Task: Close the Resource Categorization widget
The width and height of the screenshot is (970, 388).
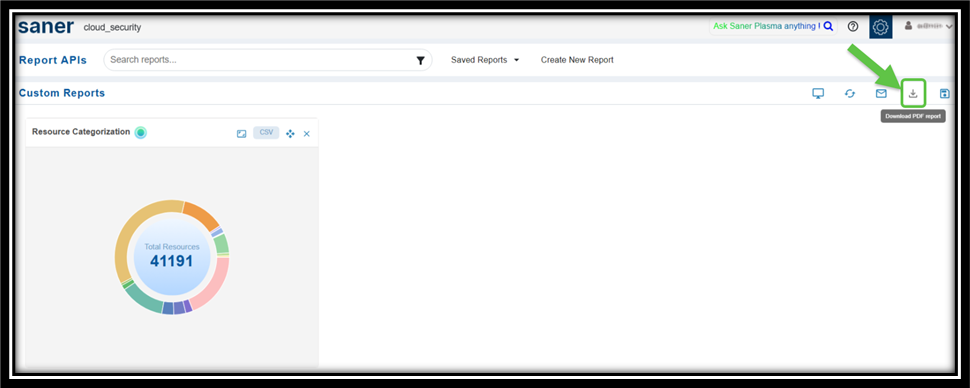Action: click(306, 133)
